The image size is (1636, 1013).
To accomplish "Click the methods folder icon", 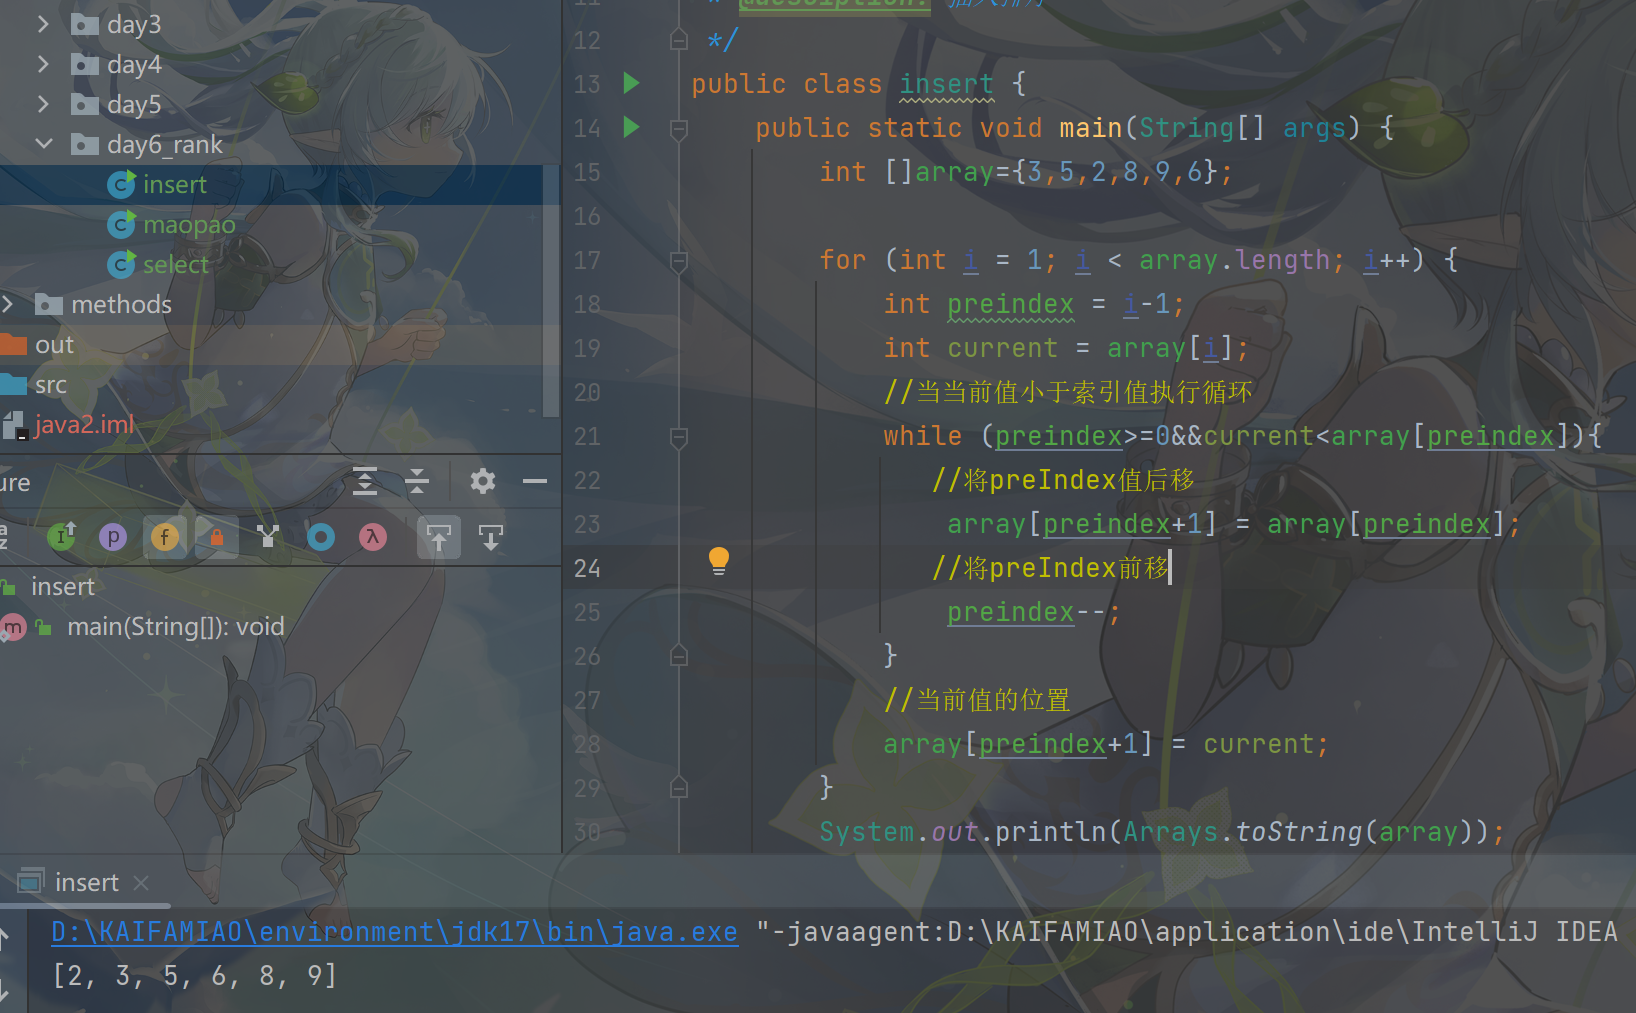I will pyautogui.click(x=49, y=304).
